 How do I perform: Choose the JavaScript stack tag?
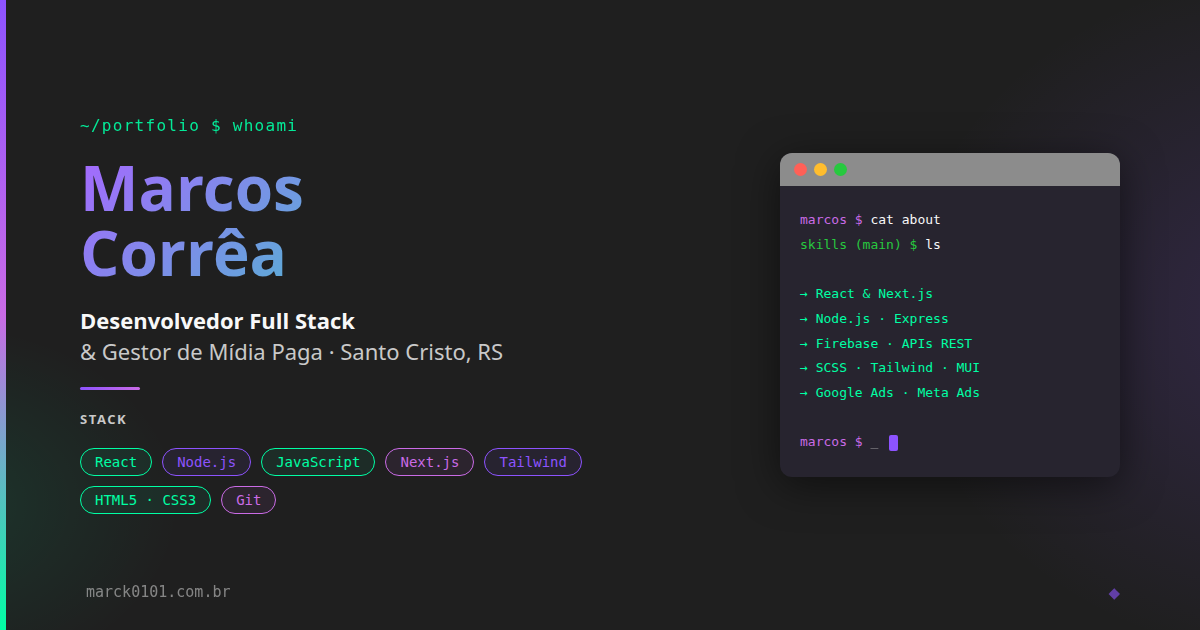(x=318, y=462)
